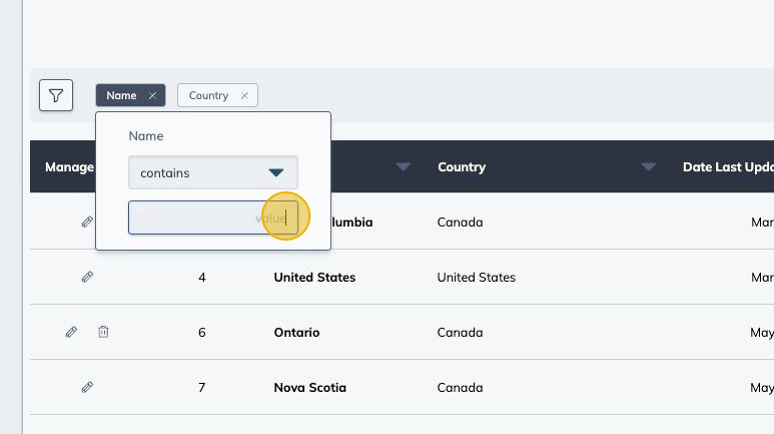This screenshot has width=774, height=434.
Task: Select the Country filter chip
Action: click(208, 96)
